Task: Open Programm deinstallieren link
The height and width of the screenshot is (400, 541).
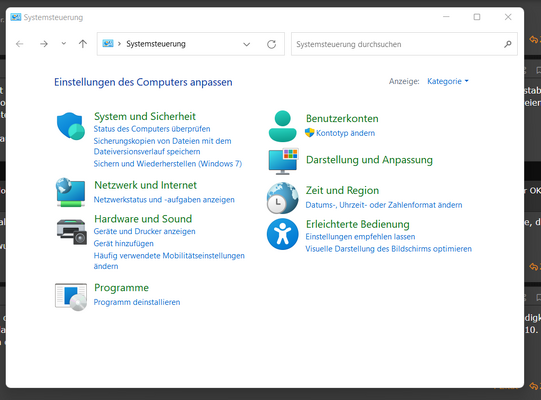Action: [x=137, y=302]
